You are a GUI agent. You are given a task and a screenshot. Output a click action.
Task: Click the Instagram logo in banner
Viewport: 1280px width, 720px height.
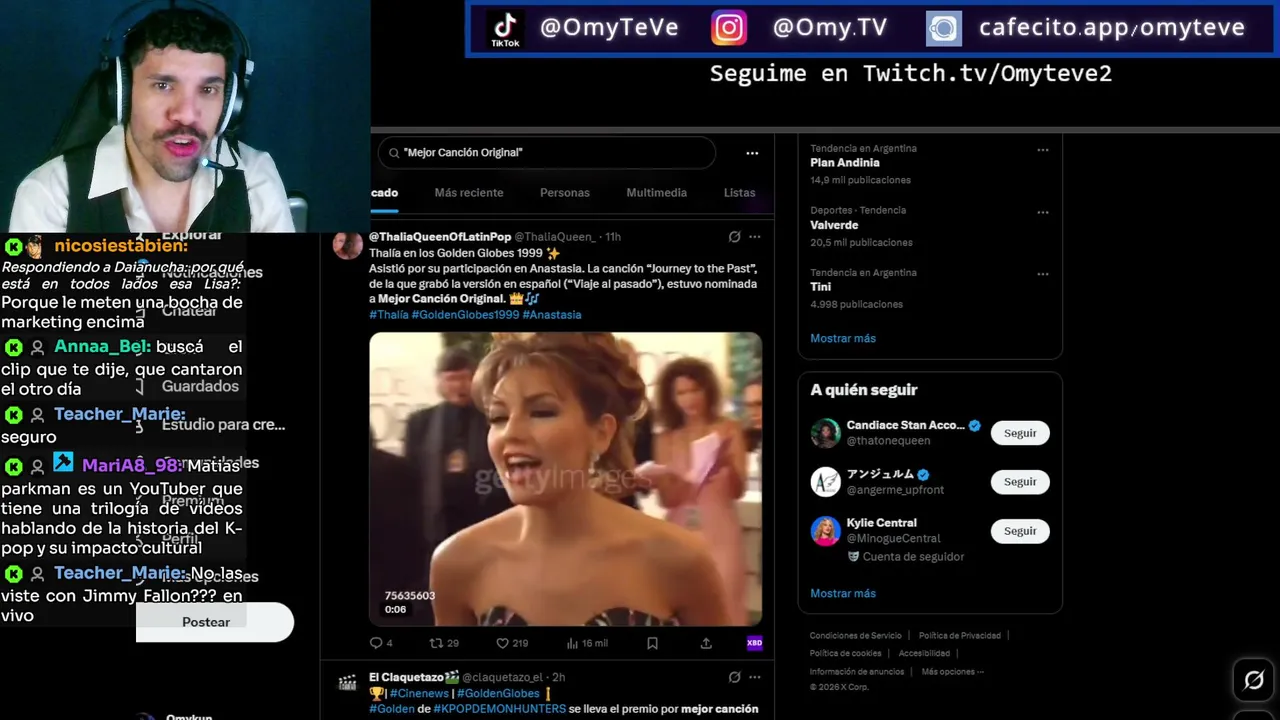click(729, 28)
